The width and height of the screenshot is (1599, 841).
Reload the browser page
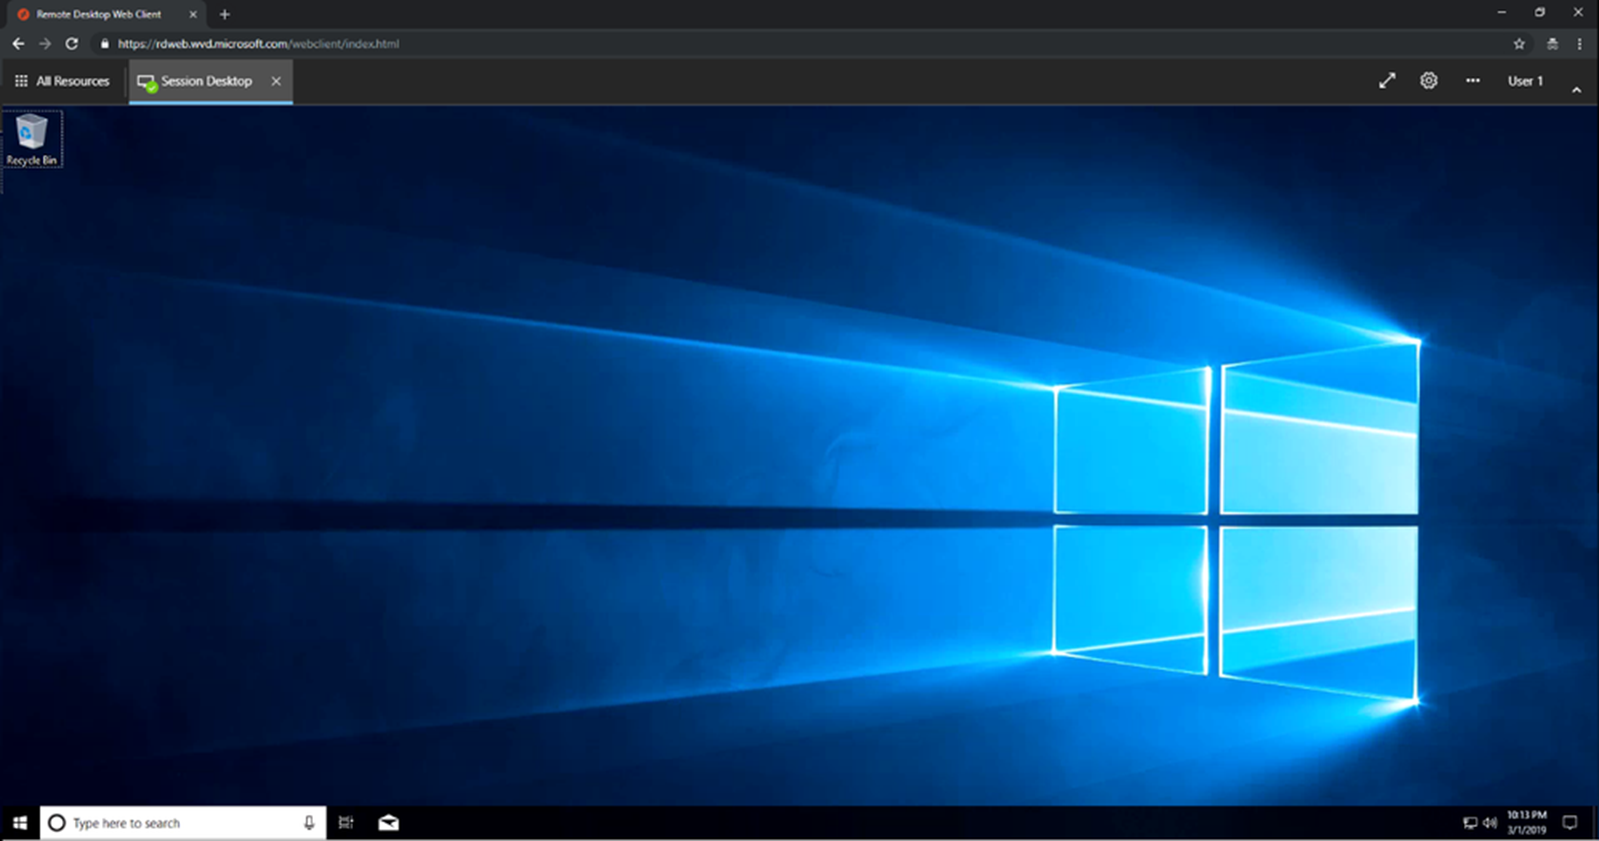(72, 44)
